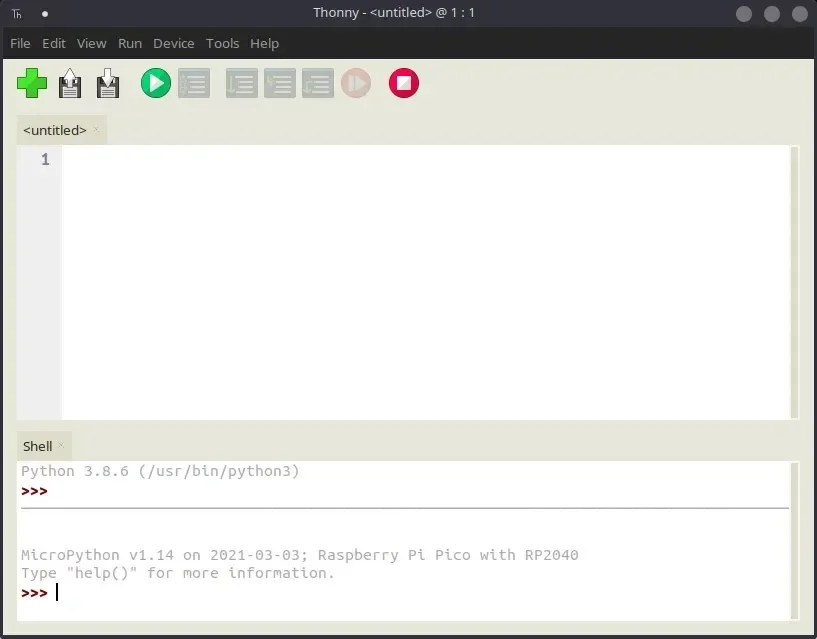Click the Step out toolbar icon
This screenshot has width=817, height=639.
click(x=318, y=83)
